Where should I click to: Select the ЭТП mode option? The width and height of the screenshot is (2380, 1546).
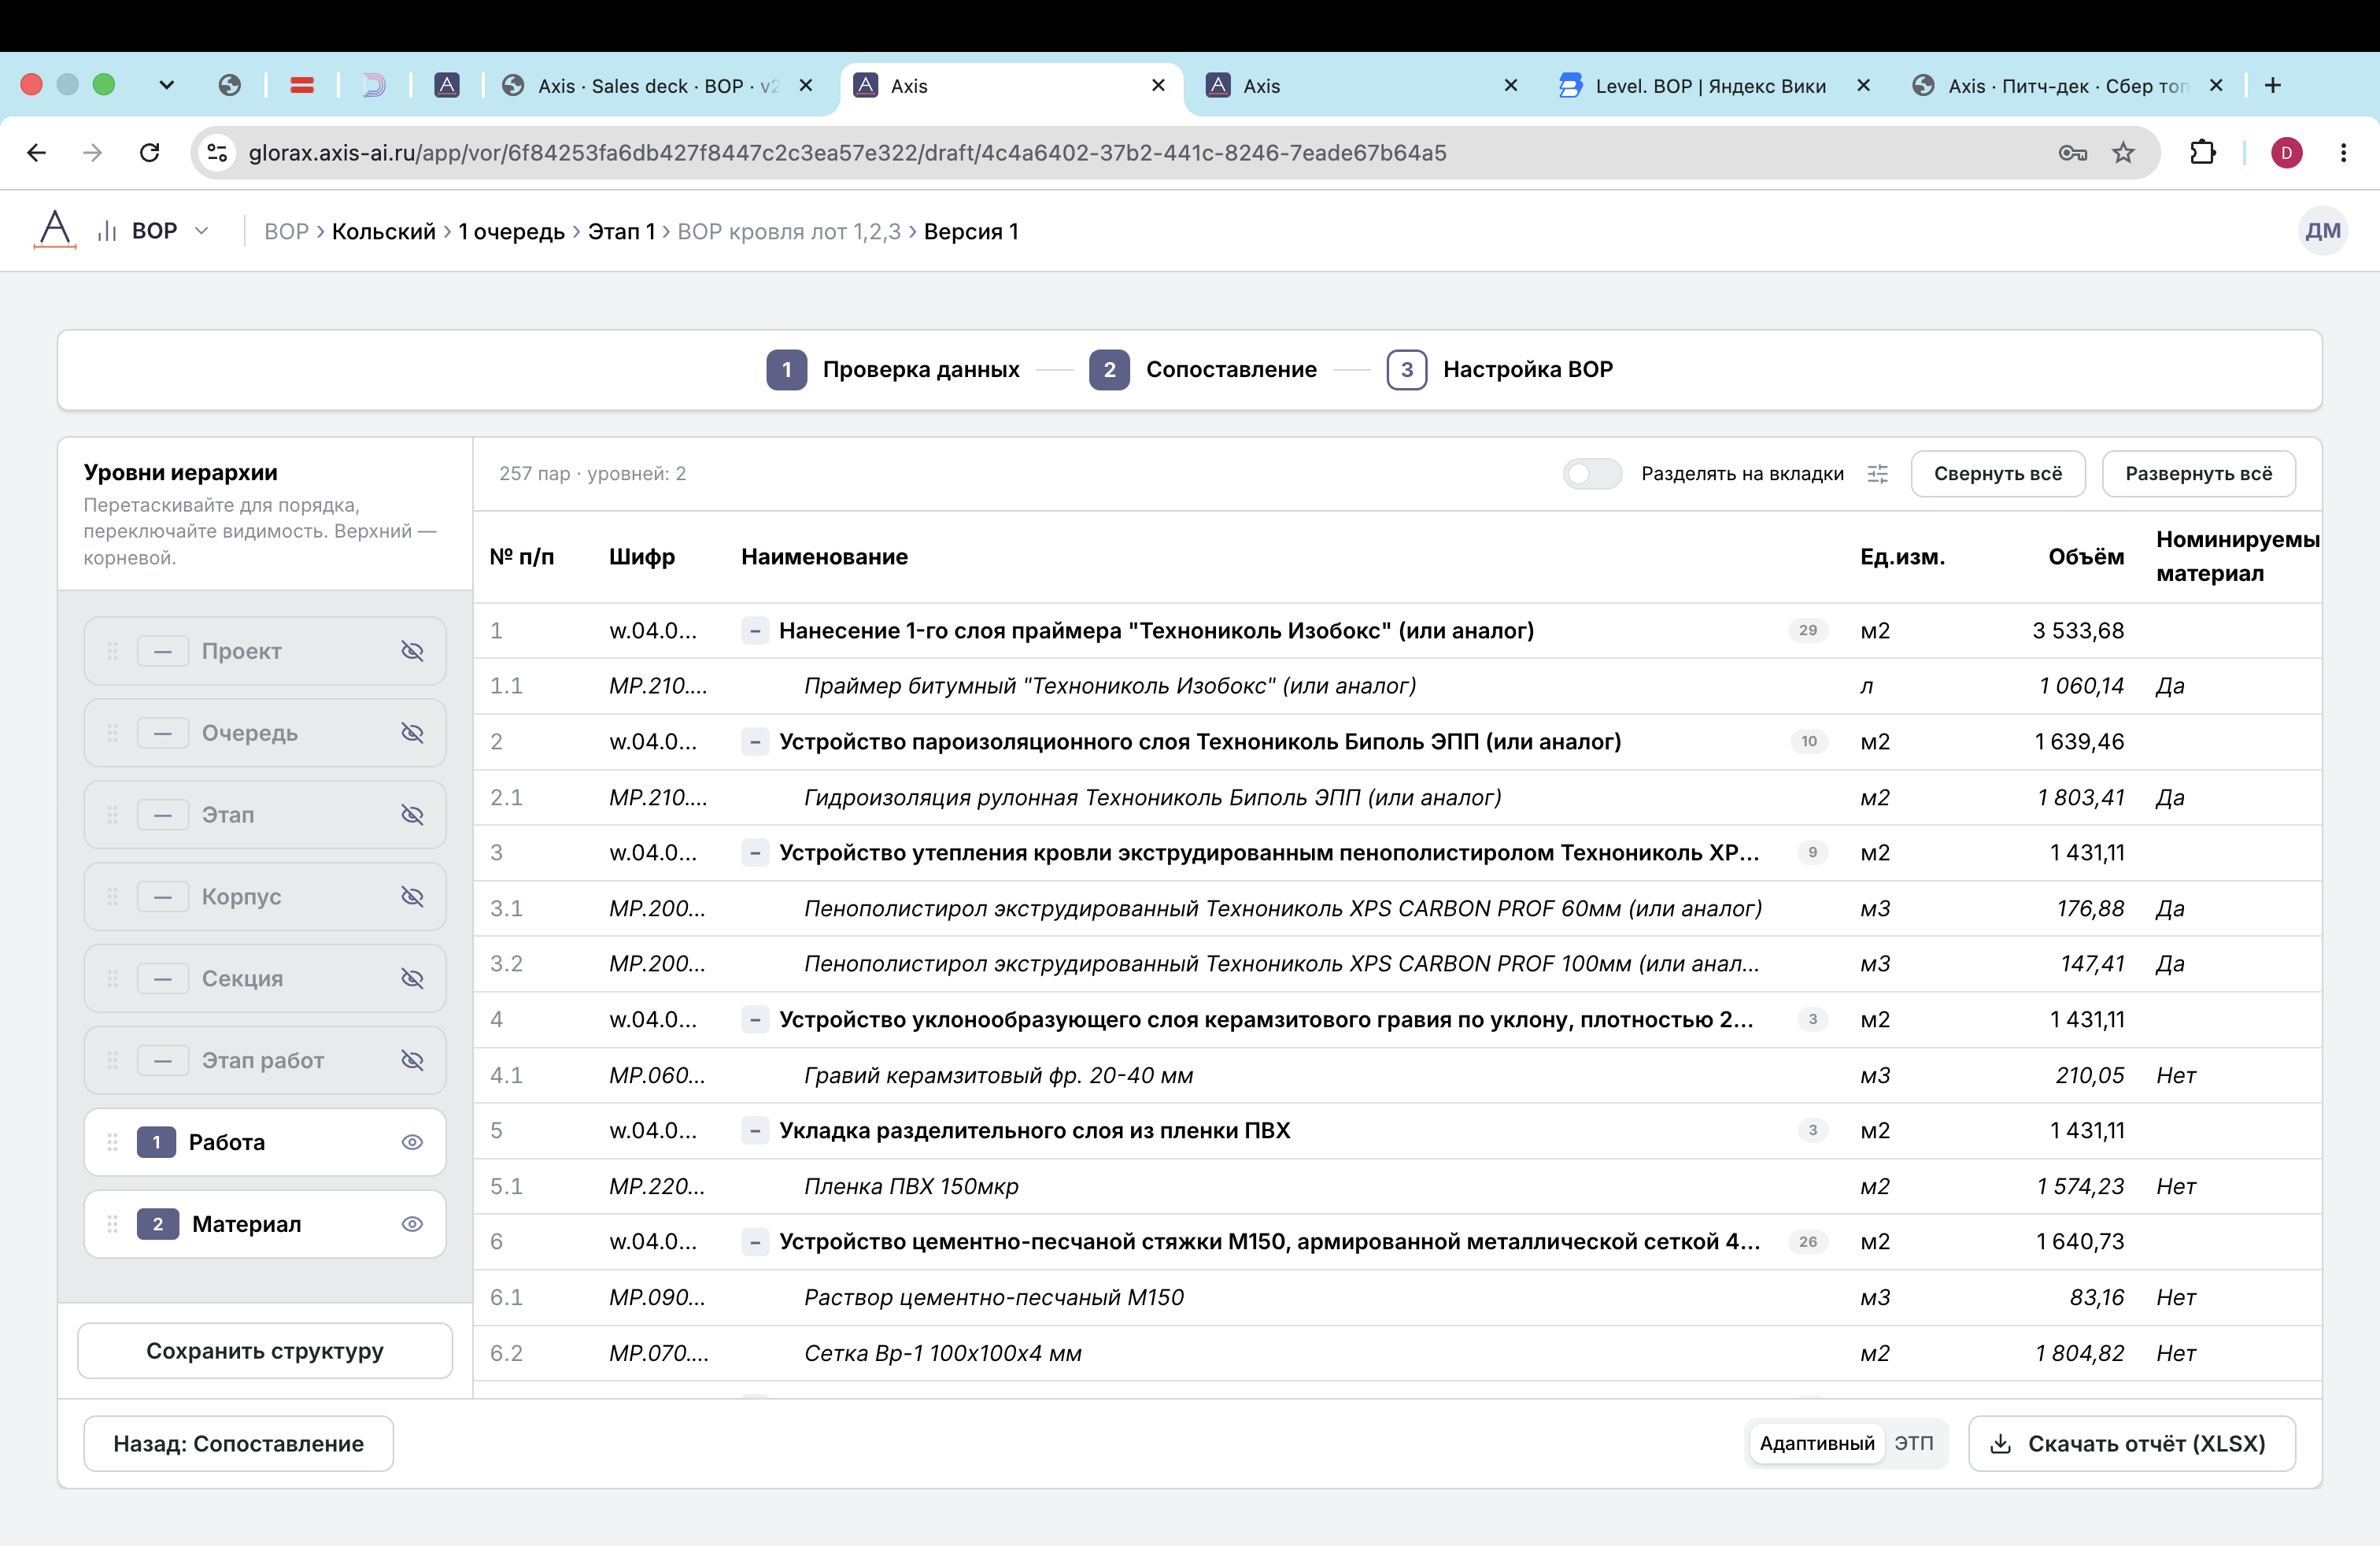tap(1913, 1444)
